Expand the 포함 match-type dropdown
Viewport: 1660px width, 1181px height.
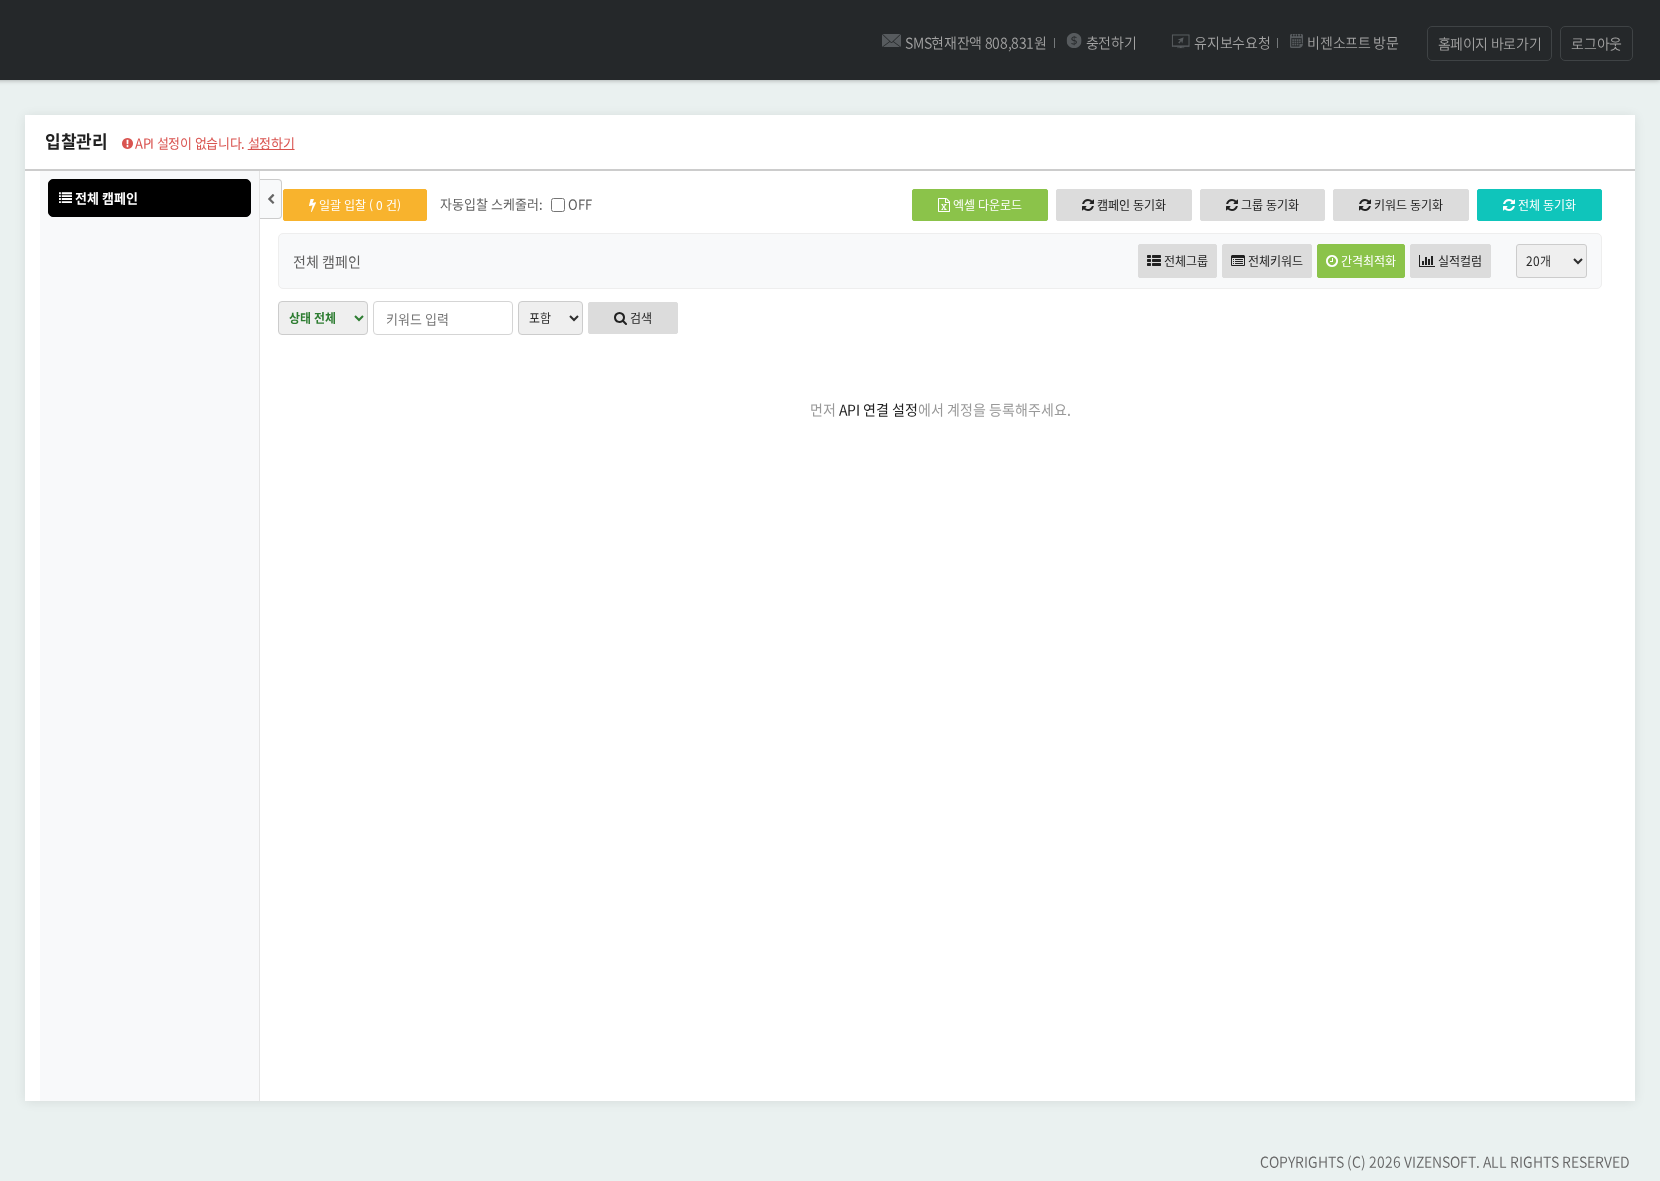click(550, 318)
